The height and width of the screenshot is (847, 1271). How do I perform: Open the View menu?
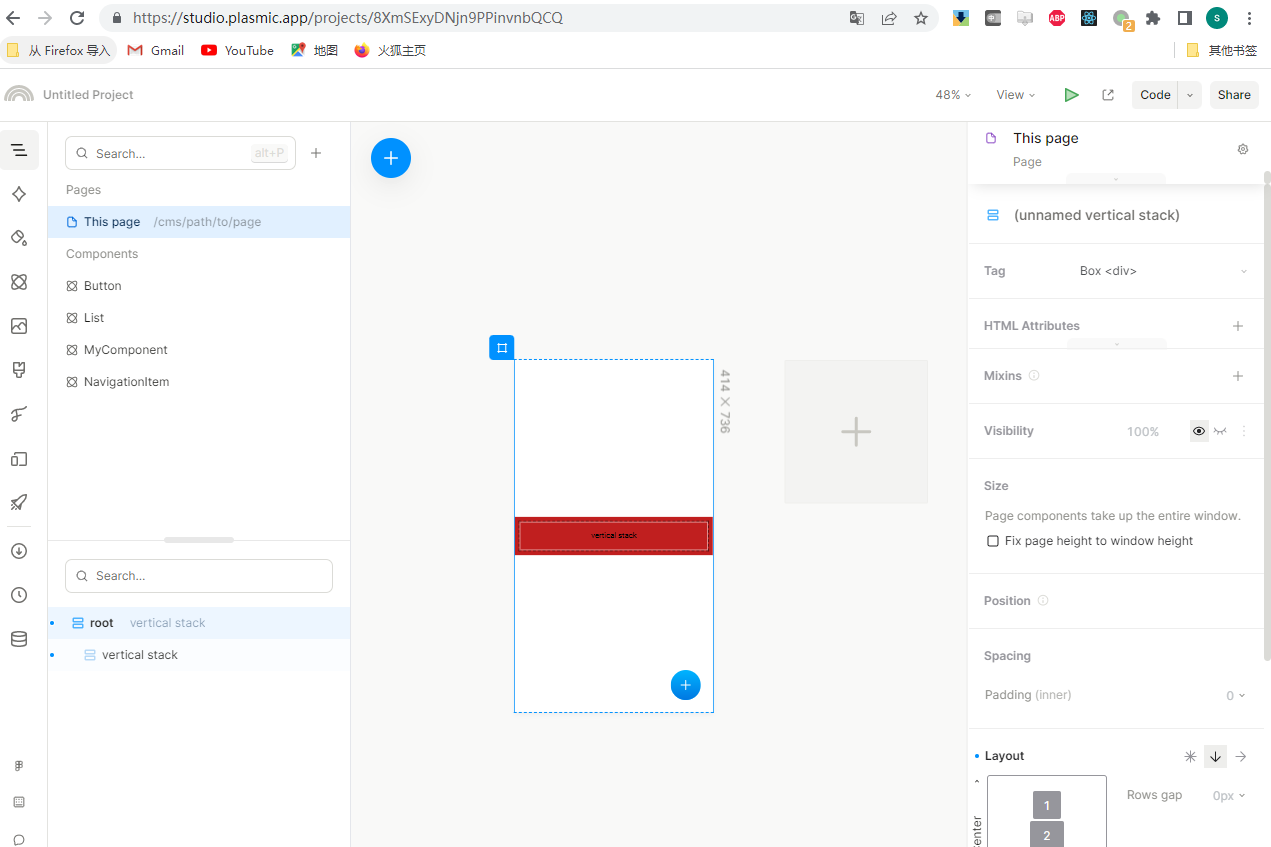click(x=1015, y=95)
